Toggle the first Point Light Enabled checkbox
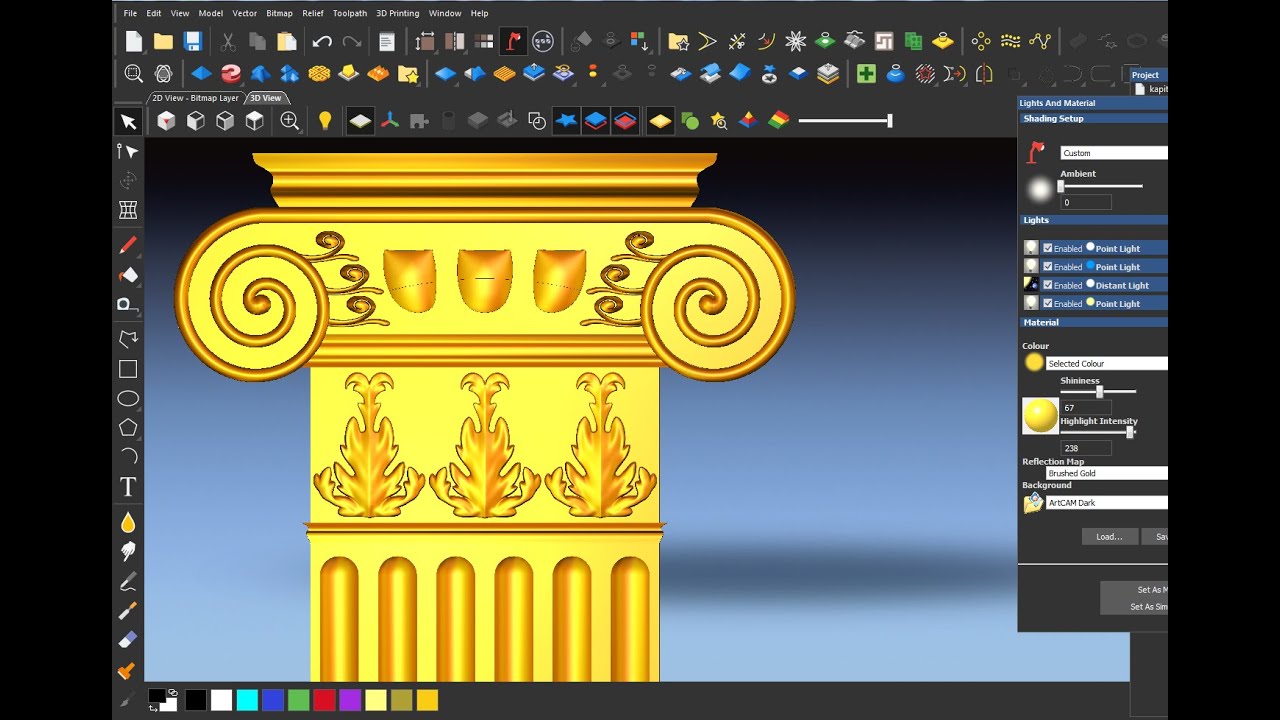The width and height of the screenshot is (1280, 720). 1048,248
